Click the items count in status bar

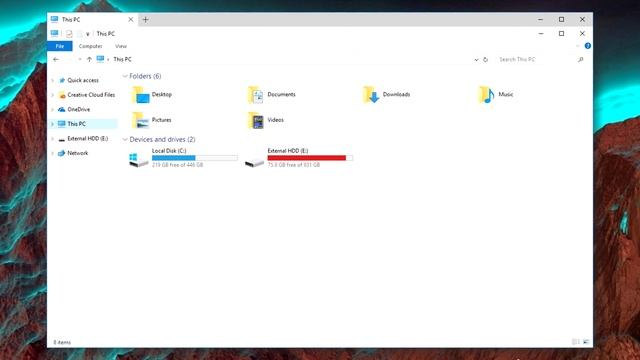[62, 342]
